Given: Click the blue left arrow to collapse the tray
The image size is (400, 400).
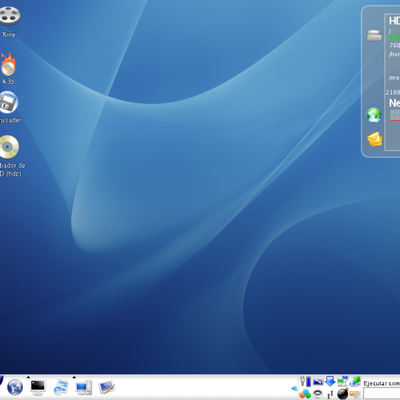Looking at the screenshot, I should point(294,388).
